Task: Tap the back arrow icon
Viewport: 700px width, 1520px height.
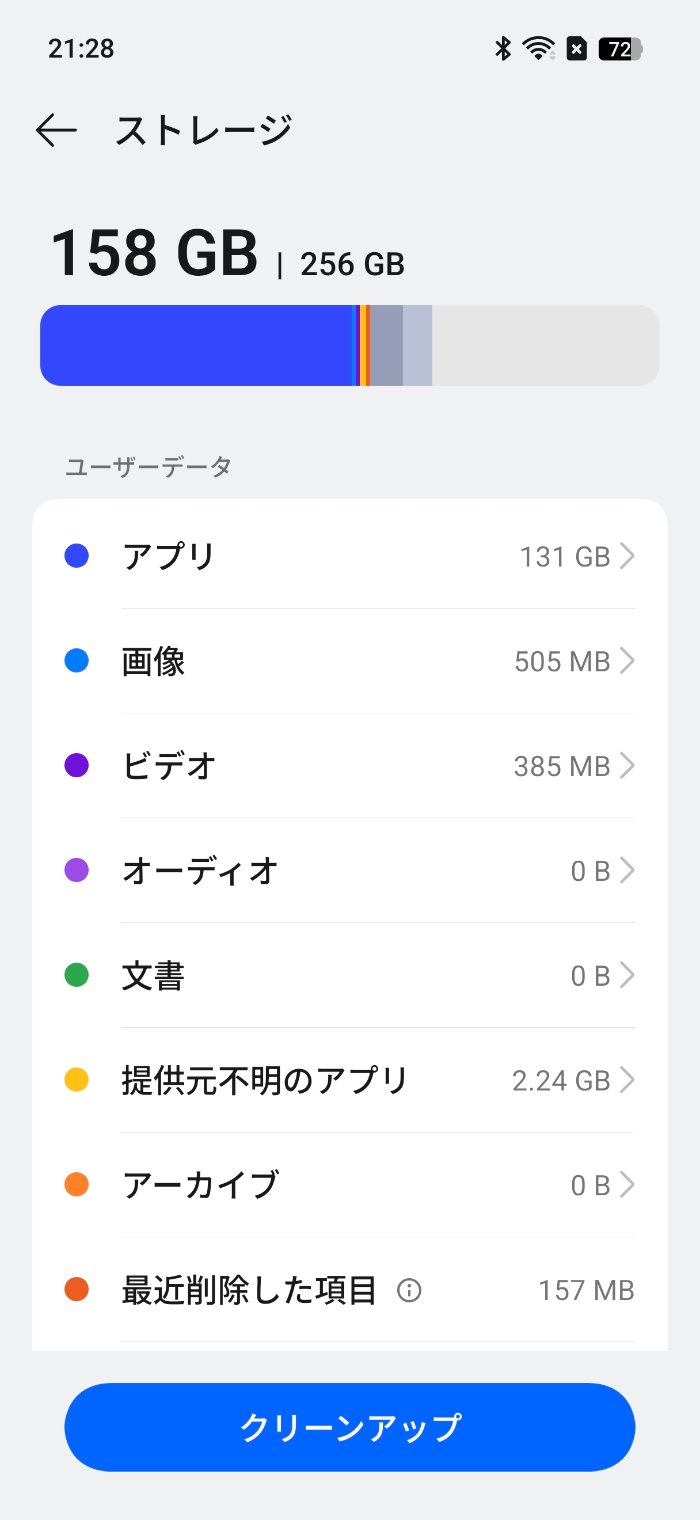Action: pos(56,130)
